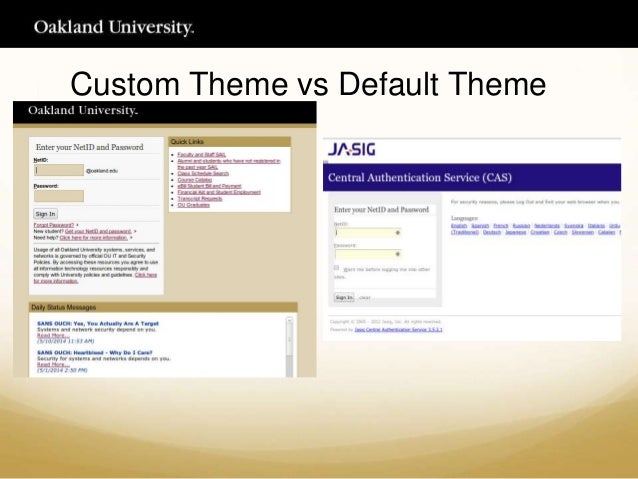Open the Faculty and Staff SAIL quick link

pyautogui.click(x=201, y=155)
